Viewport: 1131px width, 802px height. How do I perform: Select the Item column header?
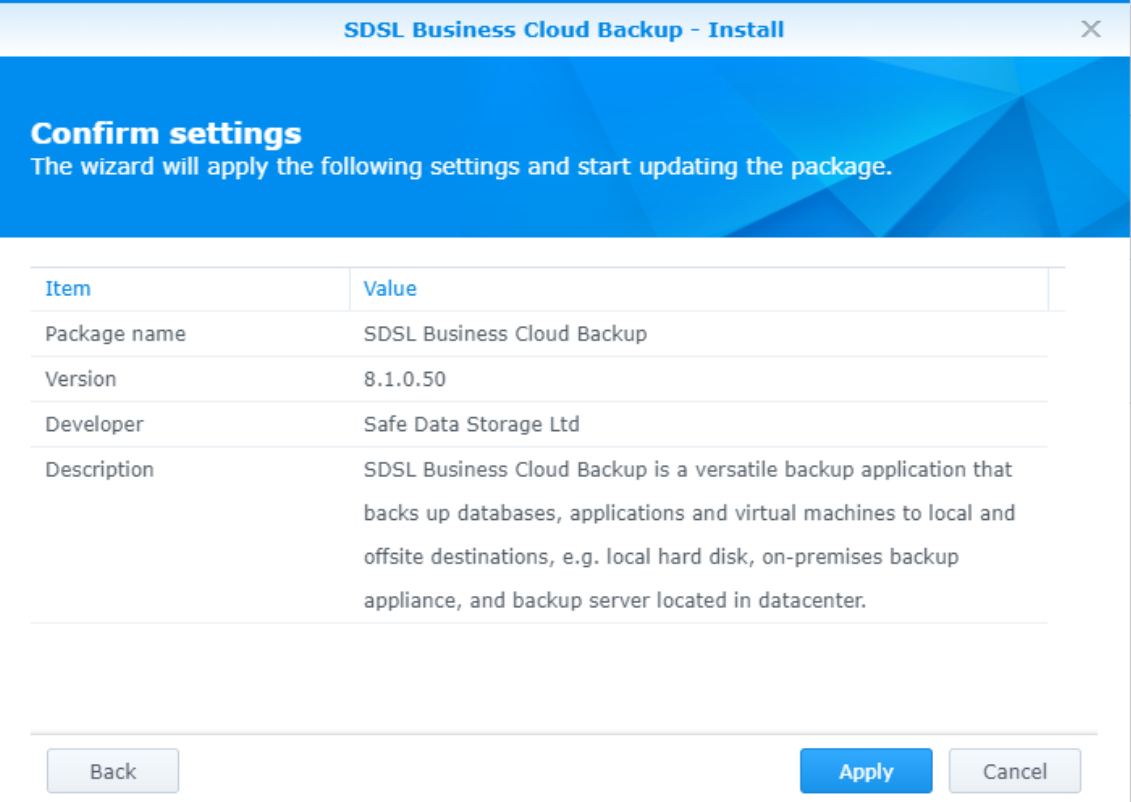click(x=190, y=288)
